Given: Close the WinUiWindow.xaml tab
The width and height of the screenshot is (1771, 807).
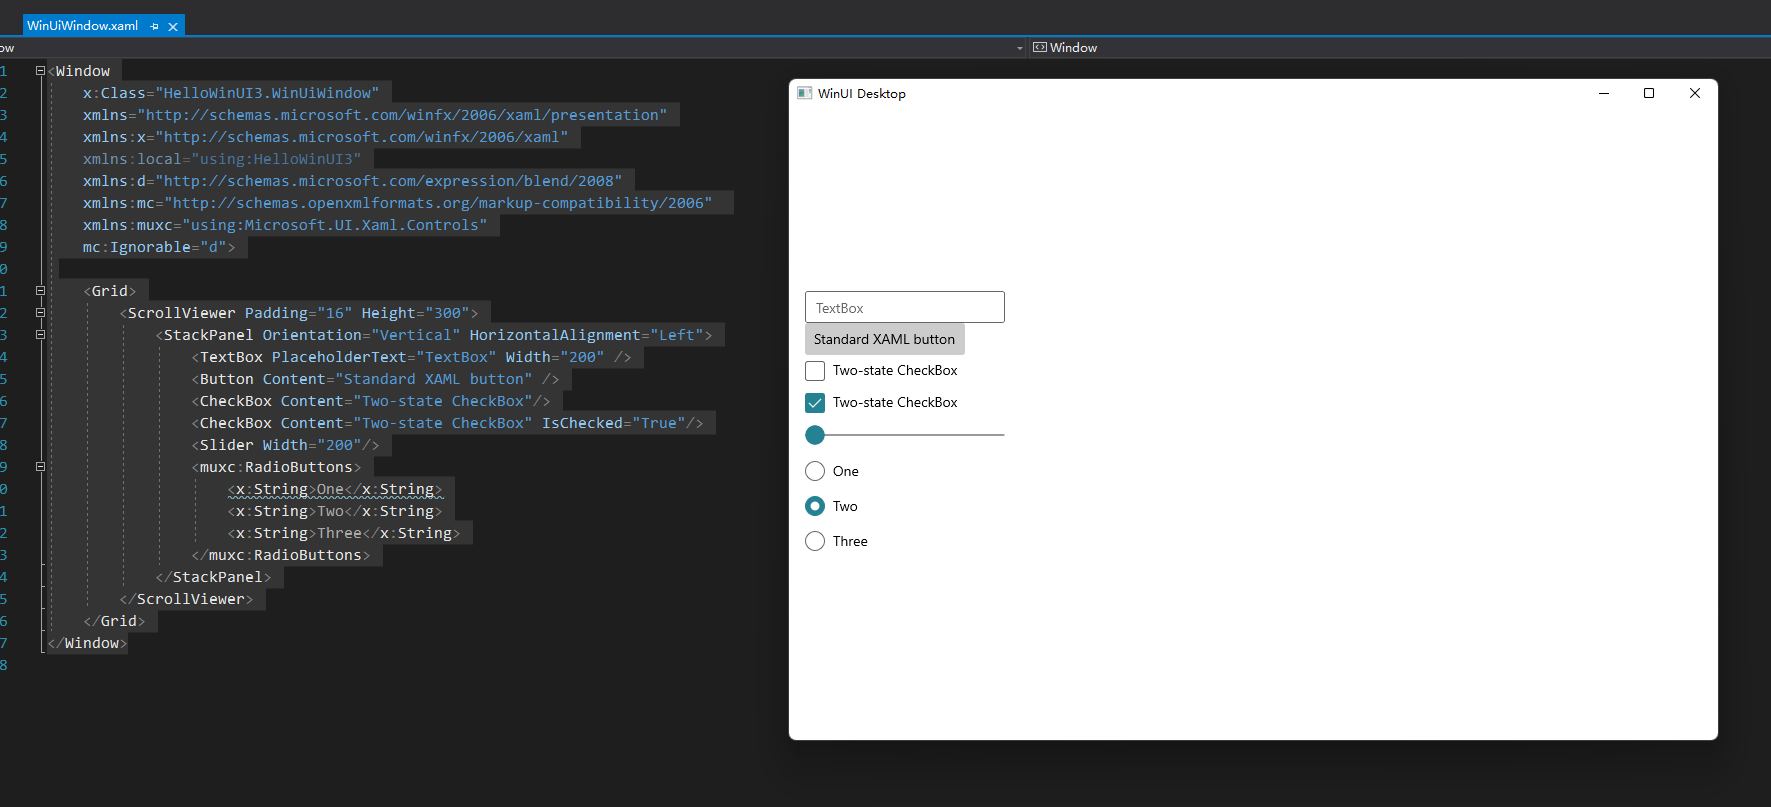Looking at the screenshot, I should [173, 26].
